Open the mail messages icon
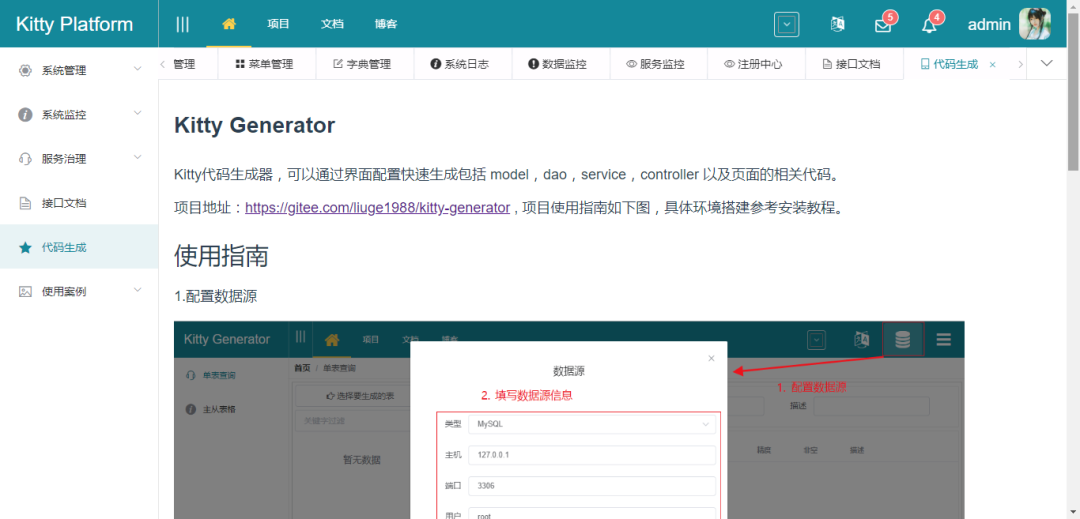 click(882, 25)
